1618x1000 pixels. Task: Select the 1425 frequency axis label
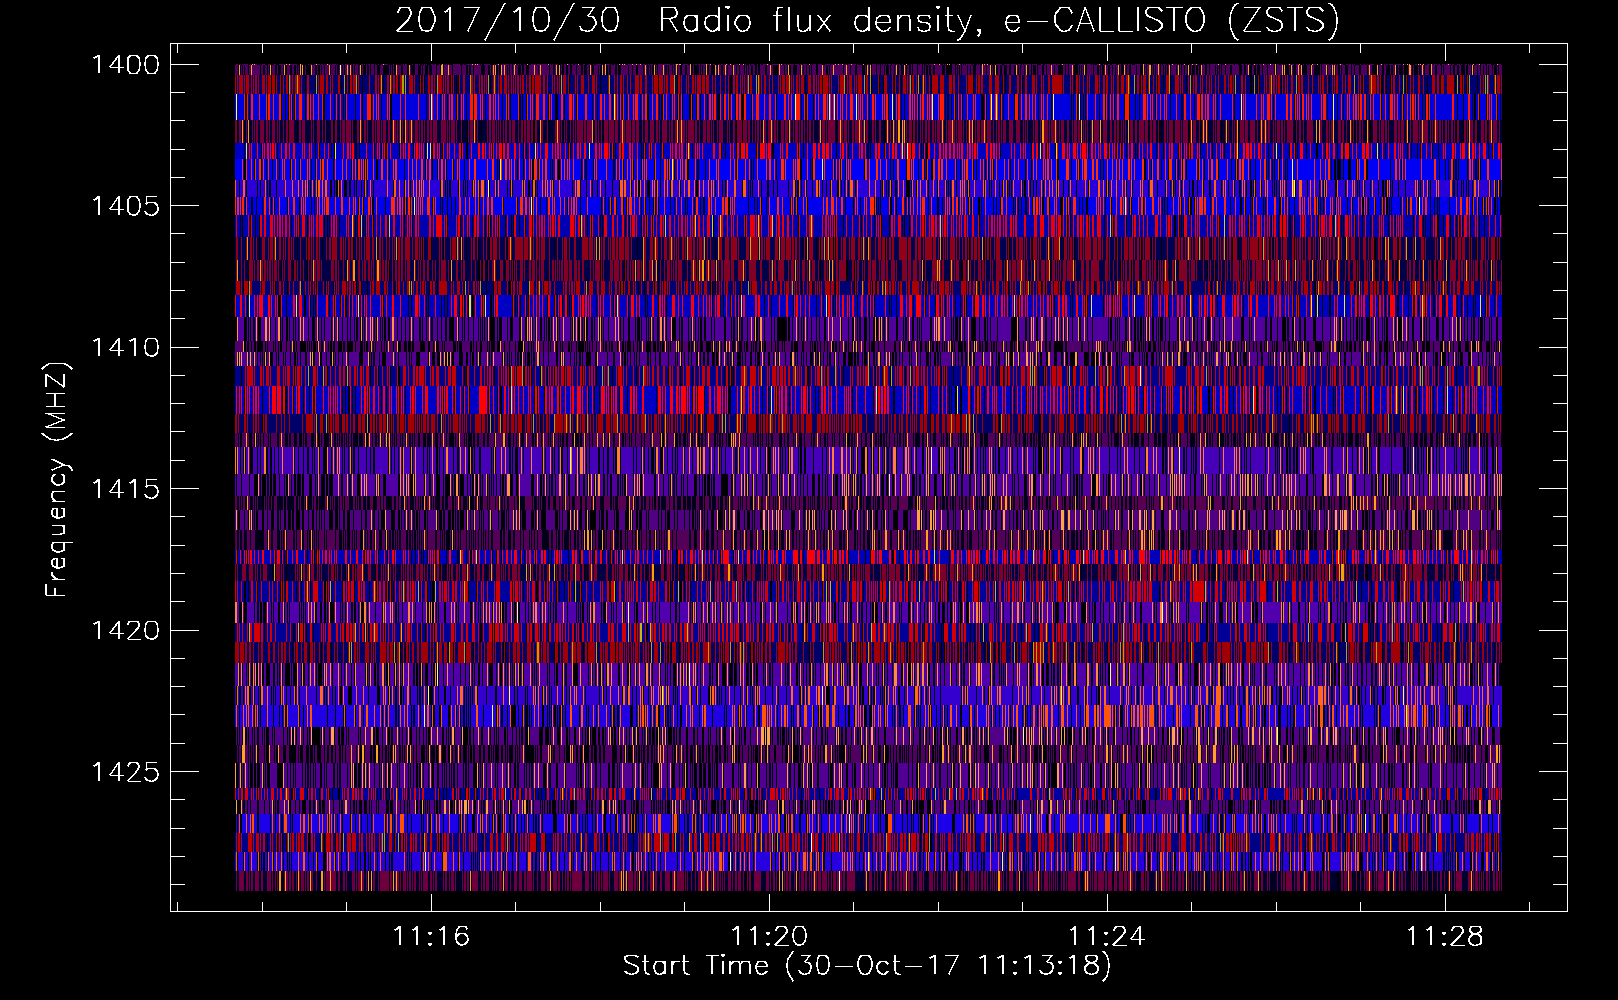click(x=125, y=772)
